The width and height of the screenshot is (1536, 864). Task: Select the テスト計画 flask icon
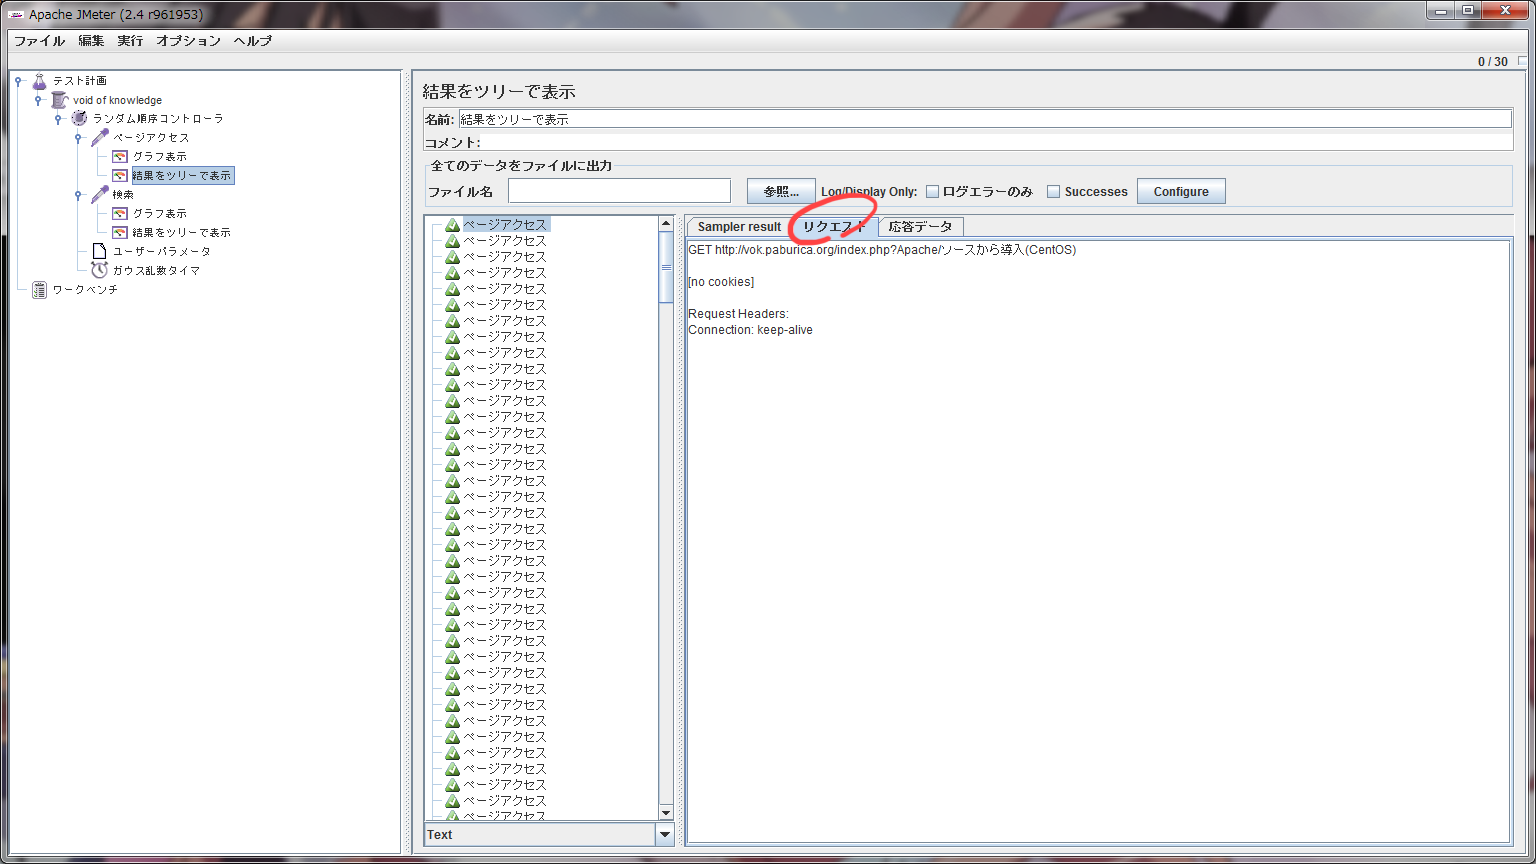pyautogui.click(x=39, y=81)
